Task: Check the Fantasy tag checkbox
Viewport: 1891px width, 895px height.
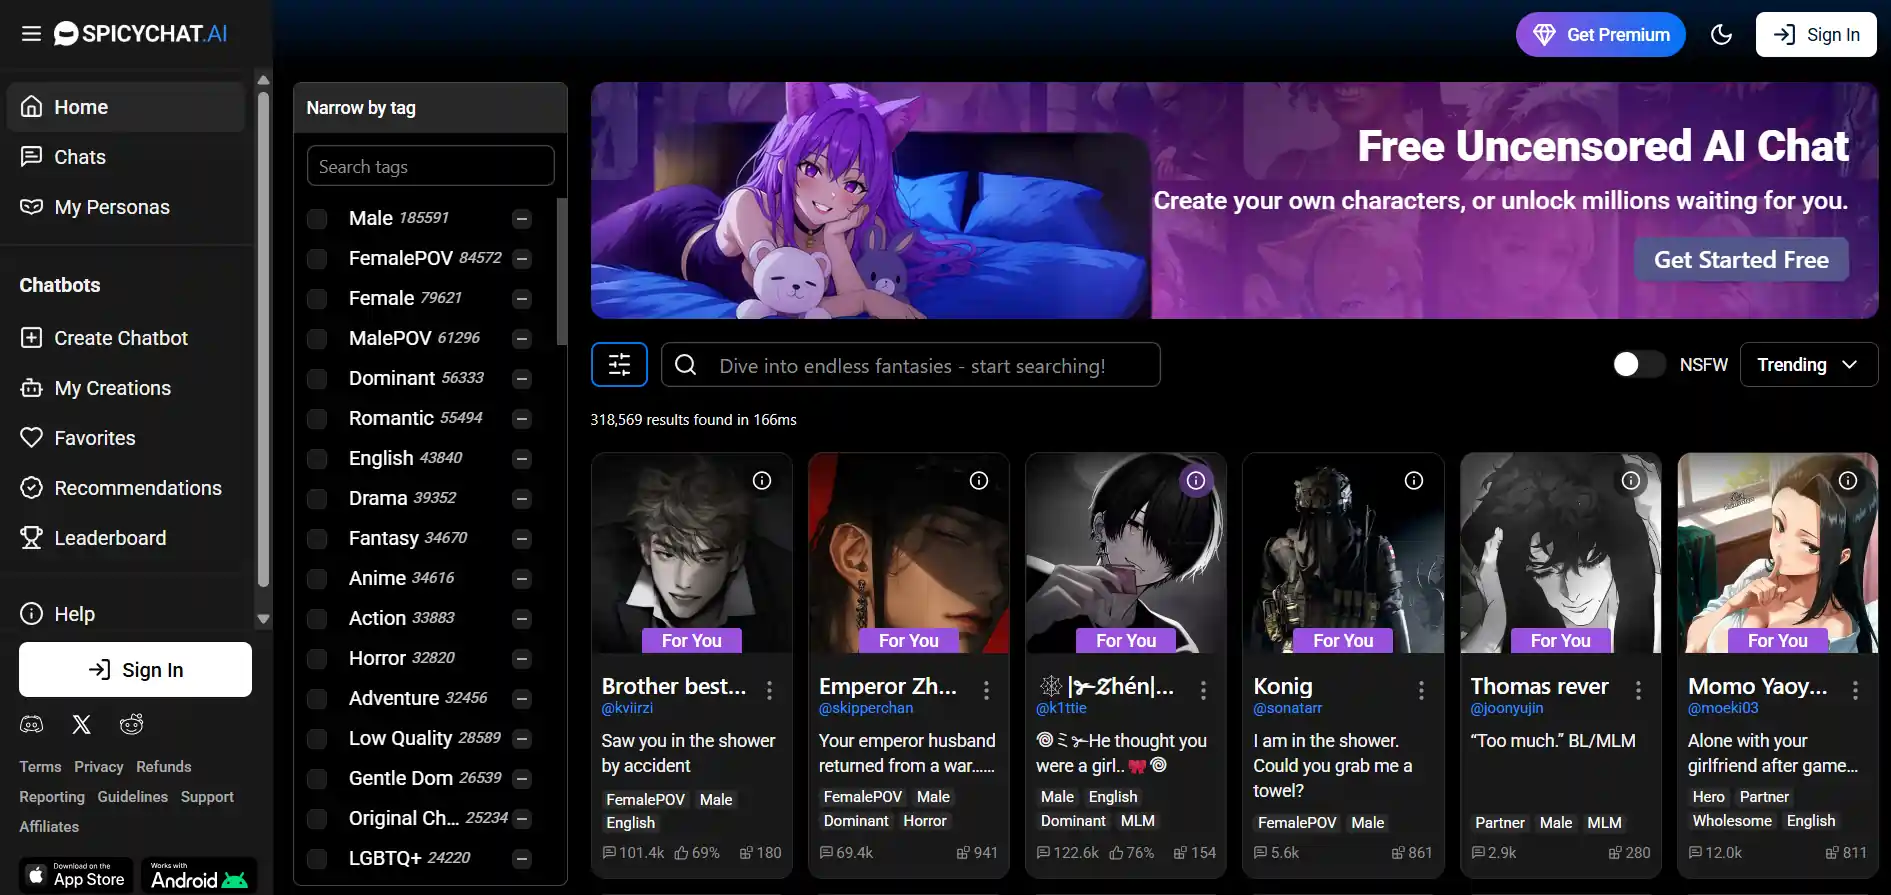Action: pyautogui.click(x=317, y=539)
